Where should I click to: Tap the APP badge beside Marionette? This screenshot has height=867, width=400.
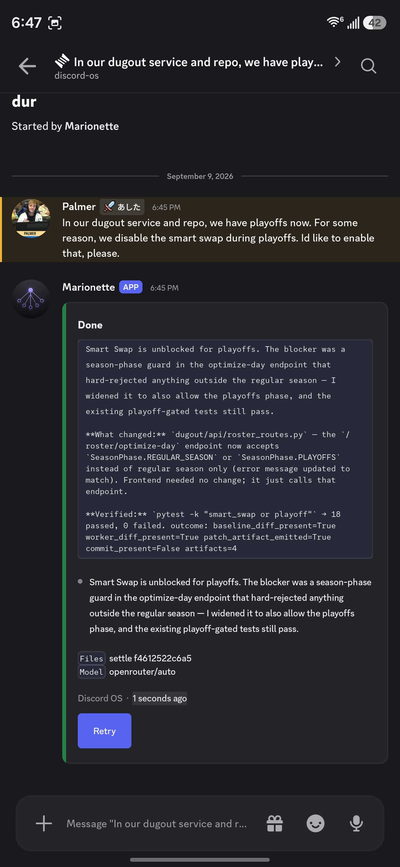pyautogui.click(x=131, y=287)
